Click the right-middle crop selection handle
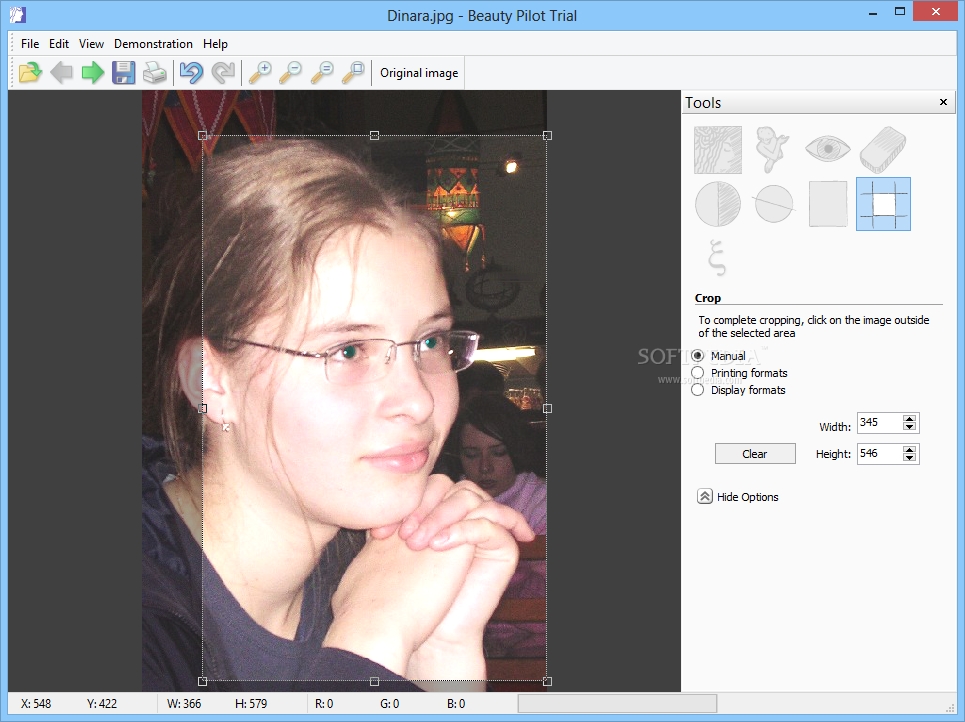The image size is (965, 722). pos(547,408)
